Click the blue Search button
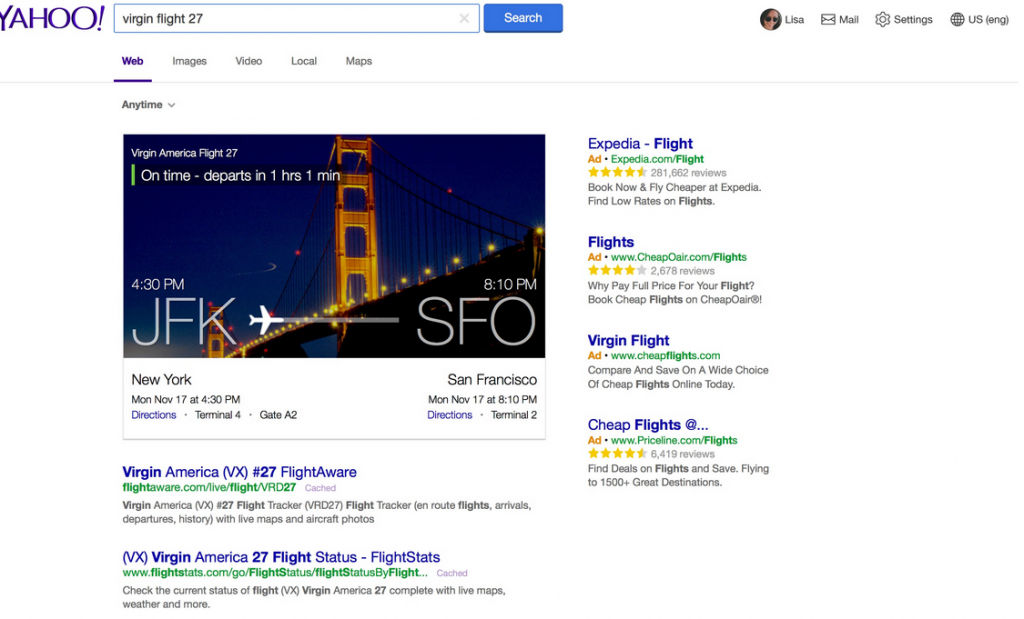Screen dimensions: 1024x619 click(523, 18)
